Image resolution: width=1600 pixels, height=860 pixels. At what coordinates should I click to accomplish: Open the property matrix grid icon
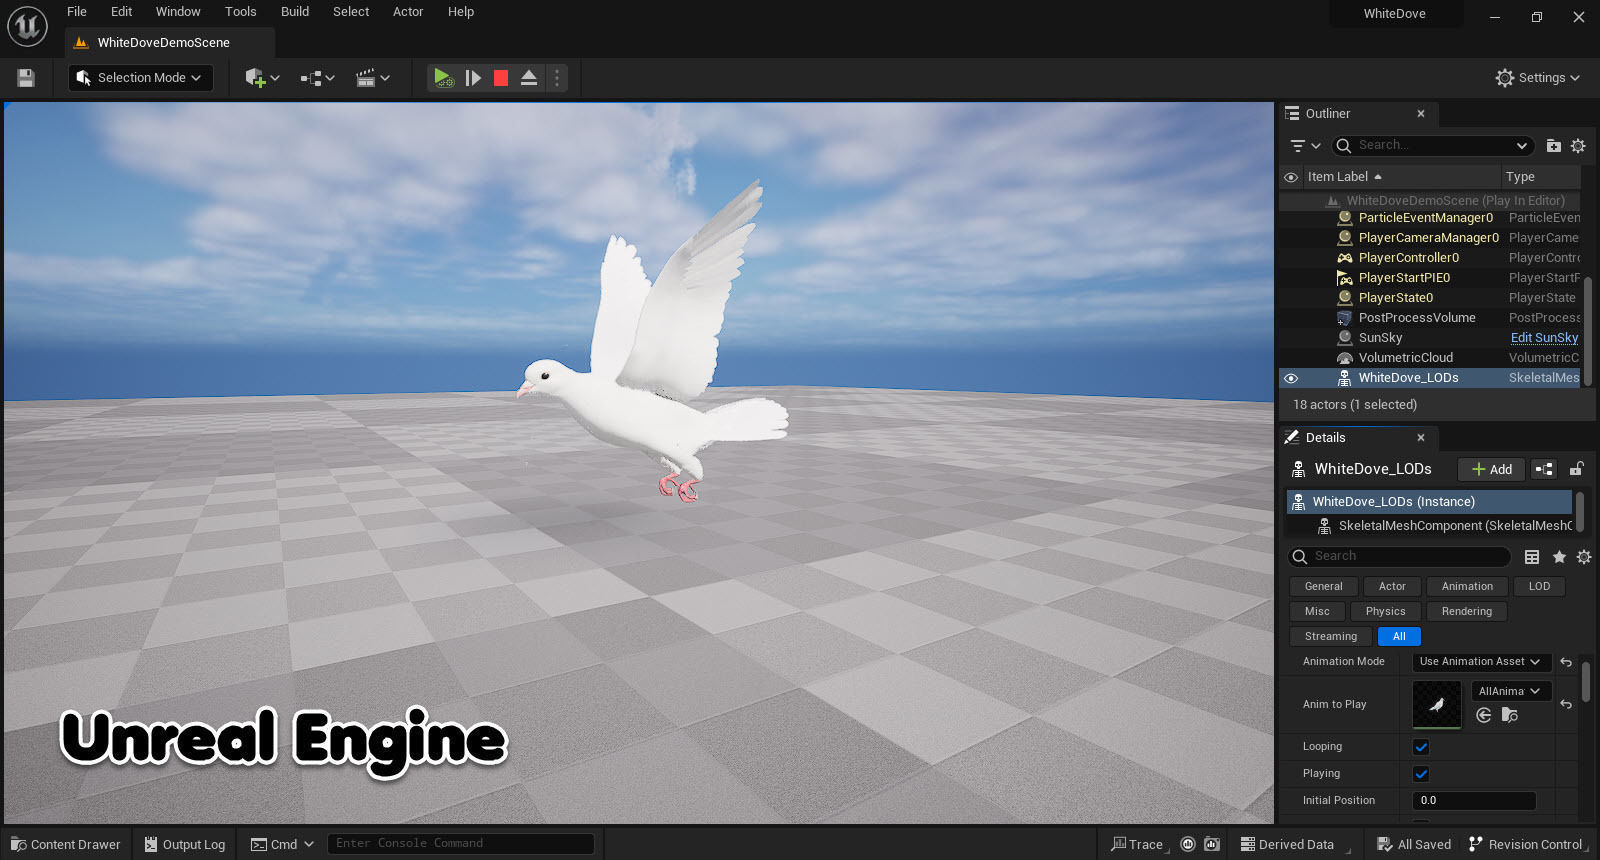(1532, 557)
